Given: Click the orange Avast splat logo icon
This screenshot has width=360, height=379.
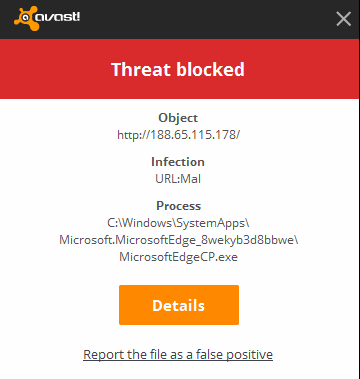Looking at the screenshot, I should pos(26,18).
